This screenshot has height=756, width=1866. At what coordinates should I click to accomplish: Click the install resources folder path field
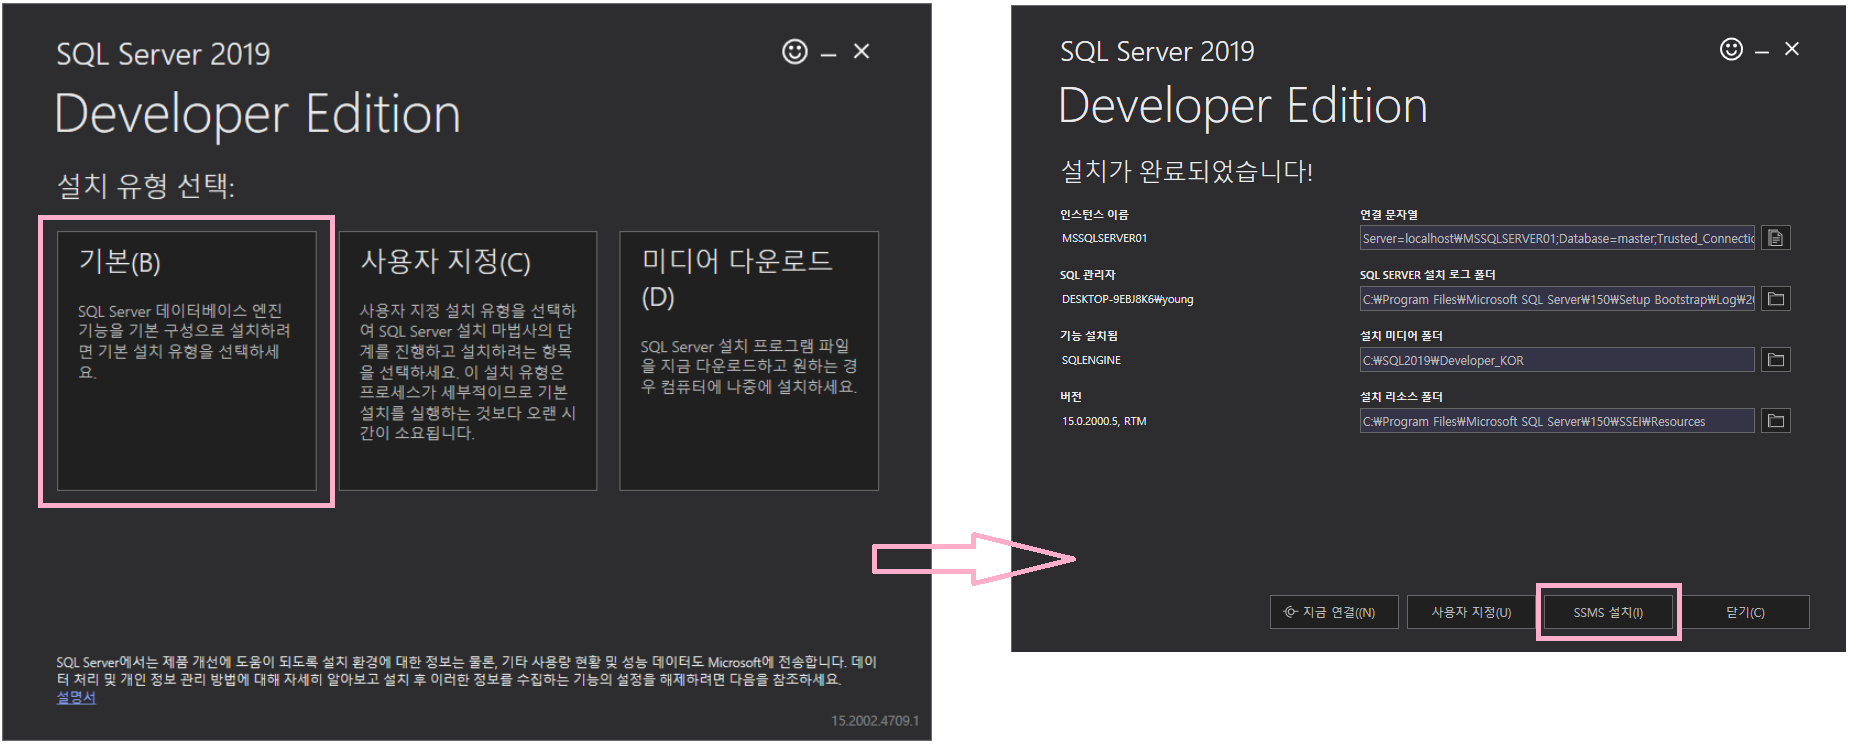pos(1557,421)
